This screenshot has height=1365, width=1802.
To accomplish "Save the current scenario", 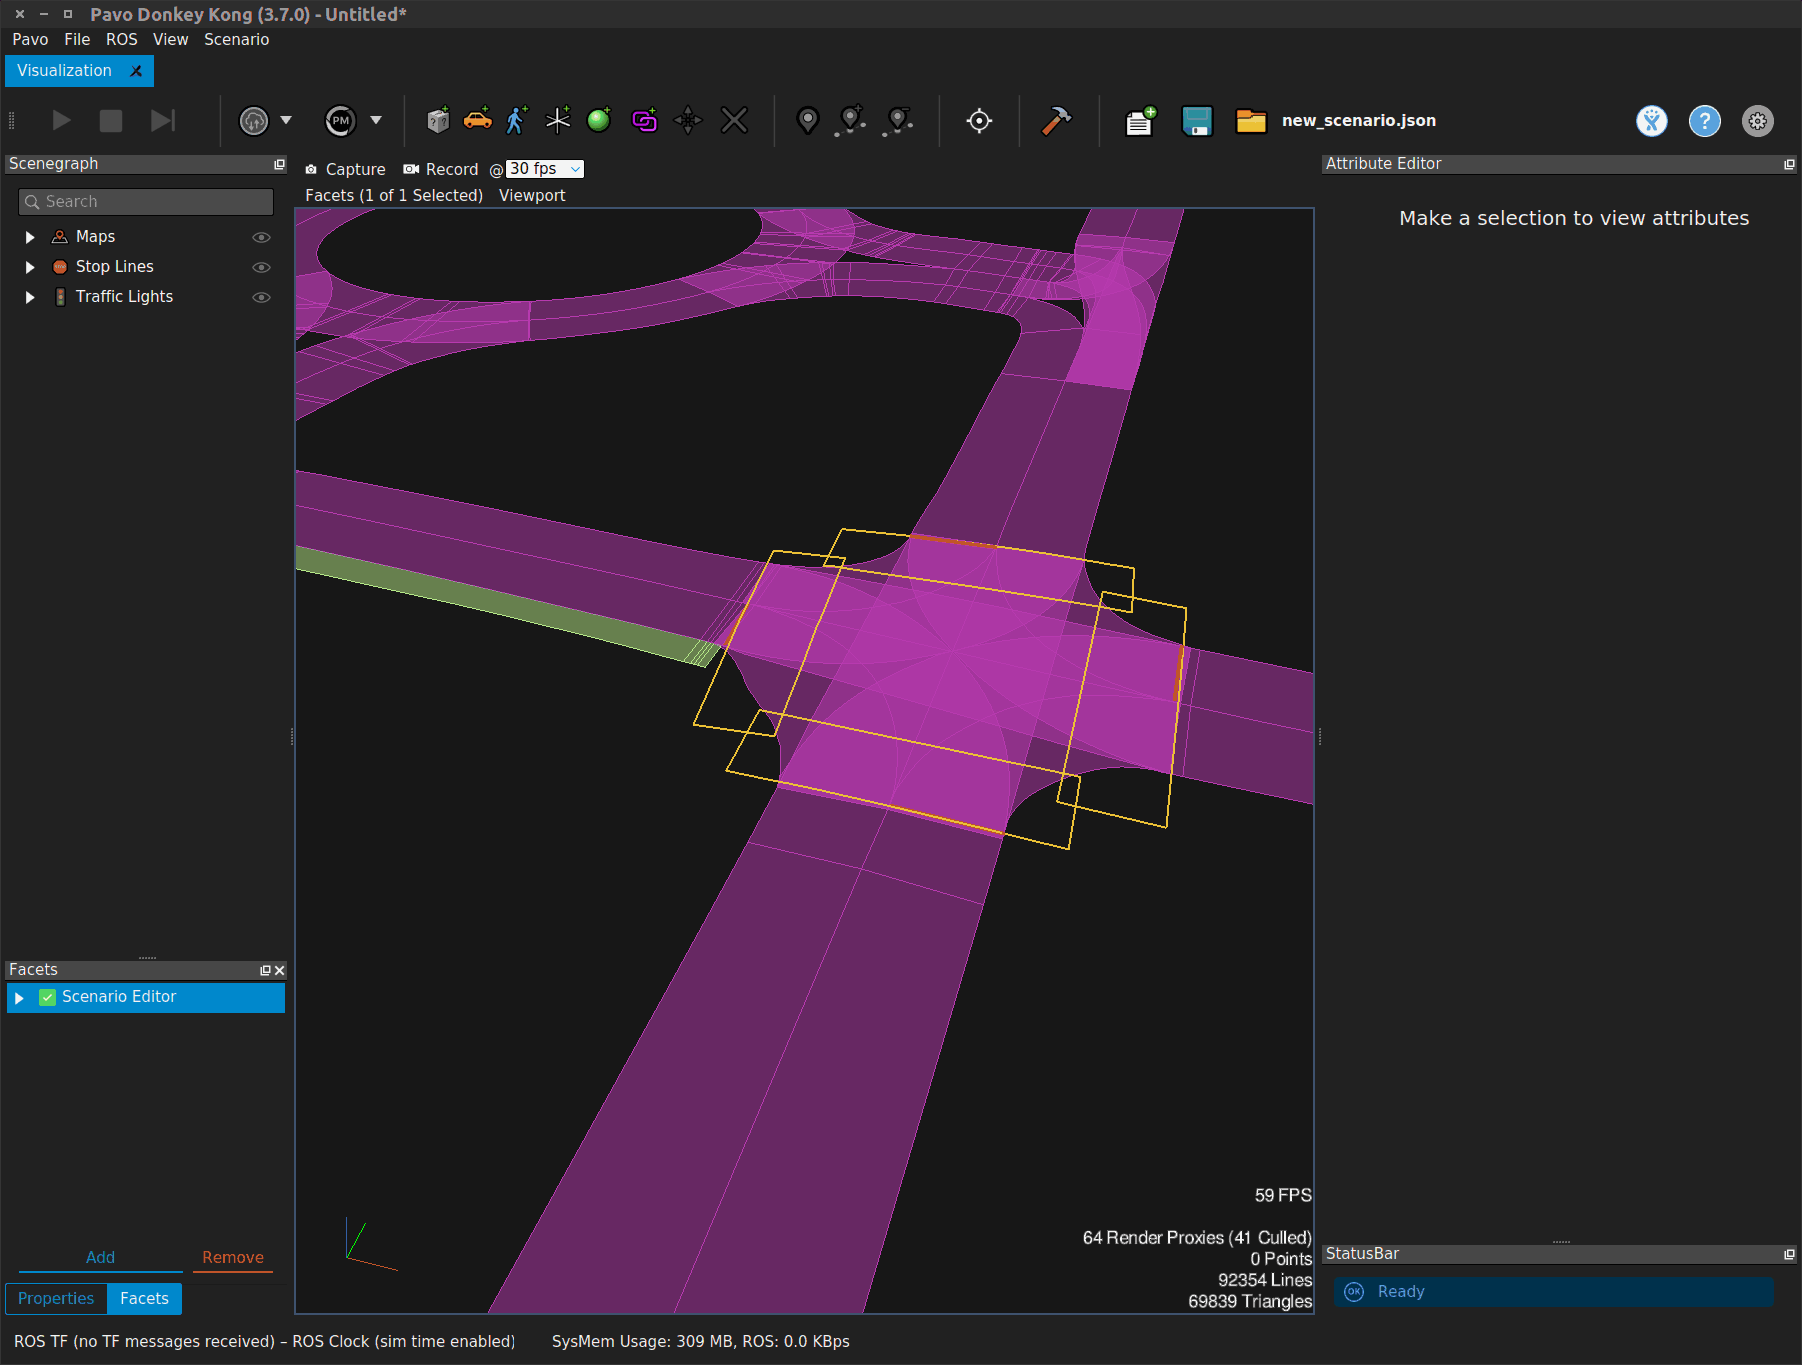I will 1196,120.
